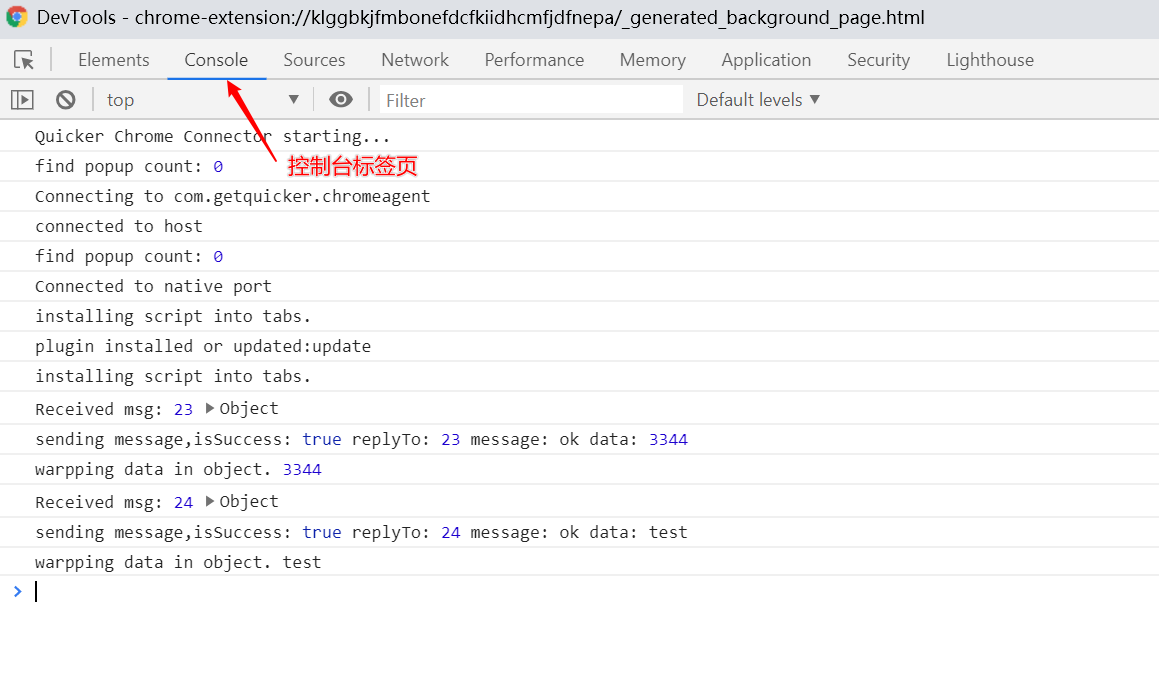
Task: Select the Lighthouse tab
Action: click(990, 60)
